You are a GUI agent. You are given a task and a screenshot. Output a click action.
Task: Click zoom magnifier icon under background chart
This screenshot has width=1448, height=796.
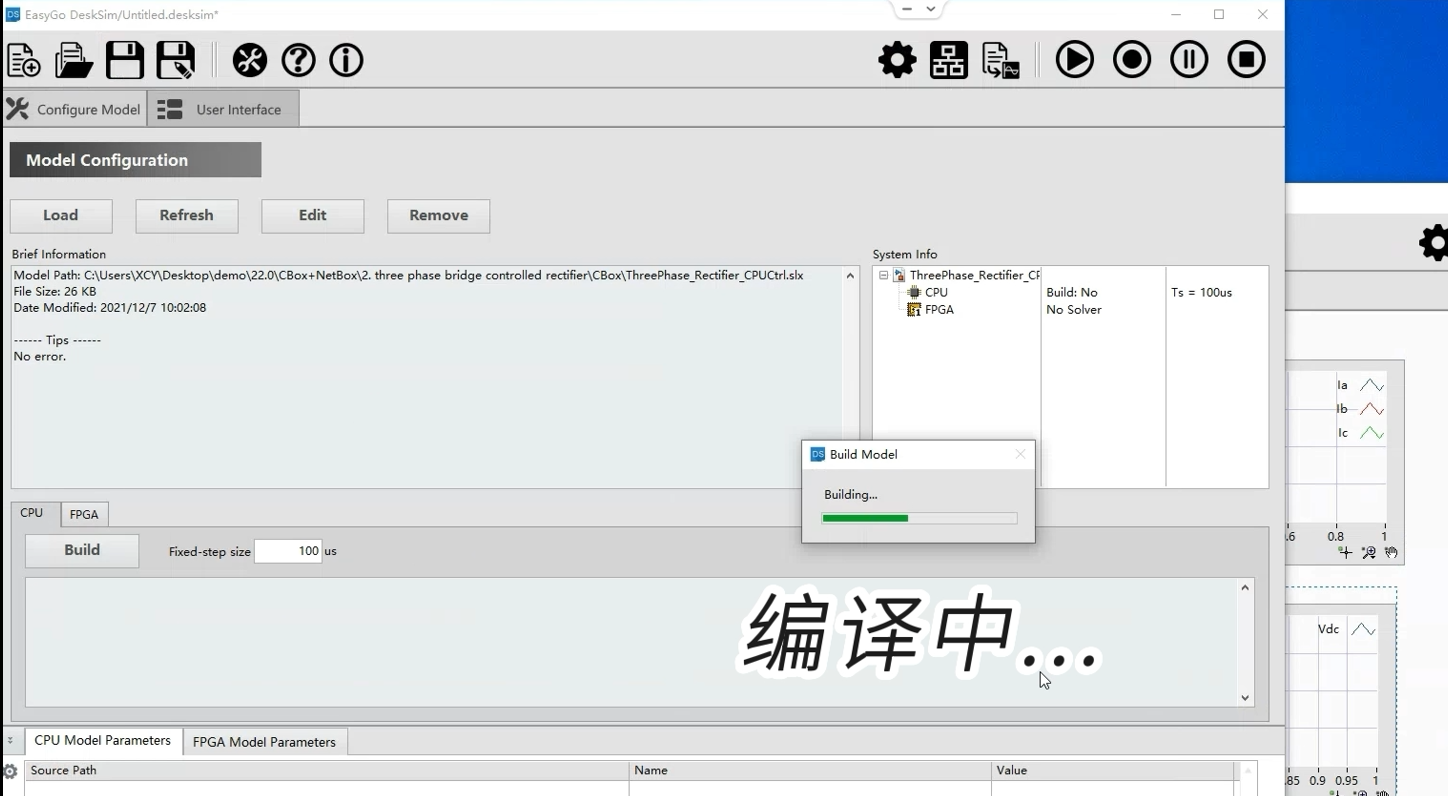[1368, 552]
